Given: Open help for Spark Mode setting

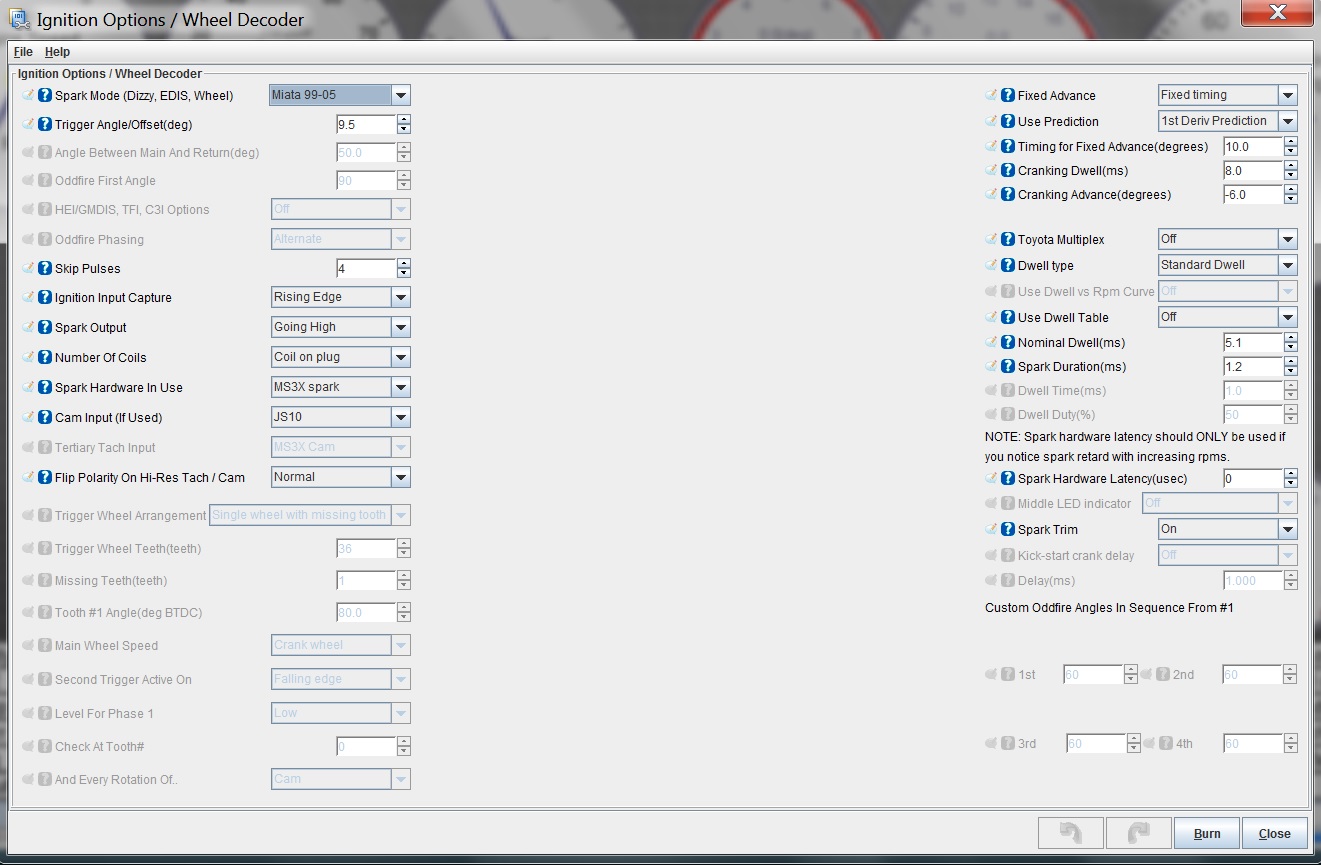Looking at the screenshot, I should tap(45, 96).
